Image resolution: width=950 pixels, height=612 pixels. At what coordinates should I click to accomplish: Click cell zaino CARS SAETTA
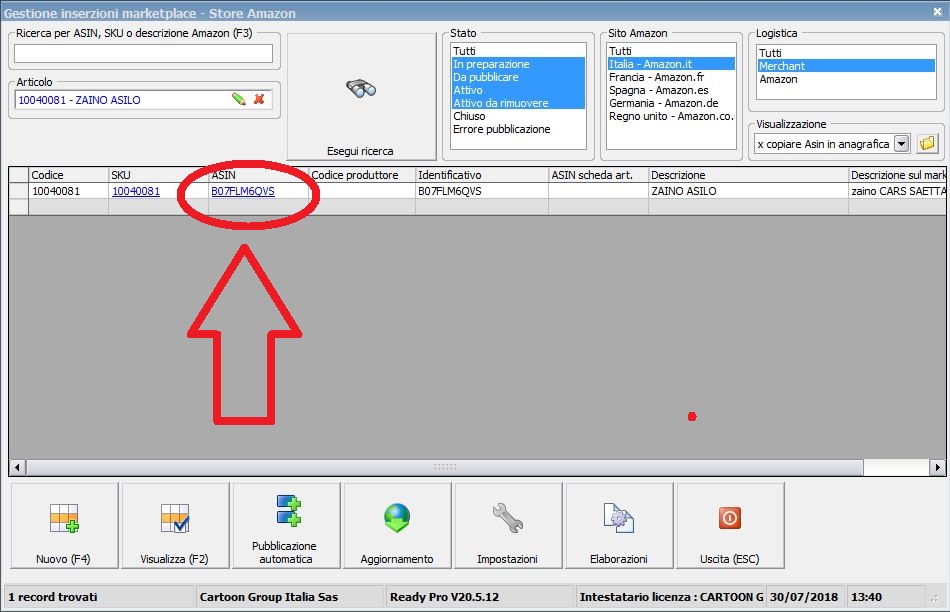tap(897, 191)
